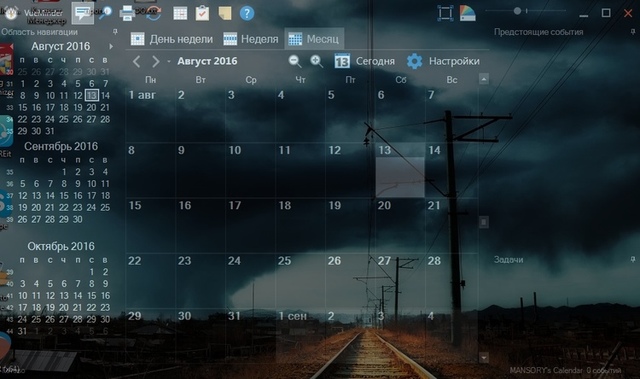Click the printer icon in toolbar
The width and height of the screenshot is (640, 379).
click(127, 13)
